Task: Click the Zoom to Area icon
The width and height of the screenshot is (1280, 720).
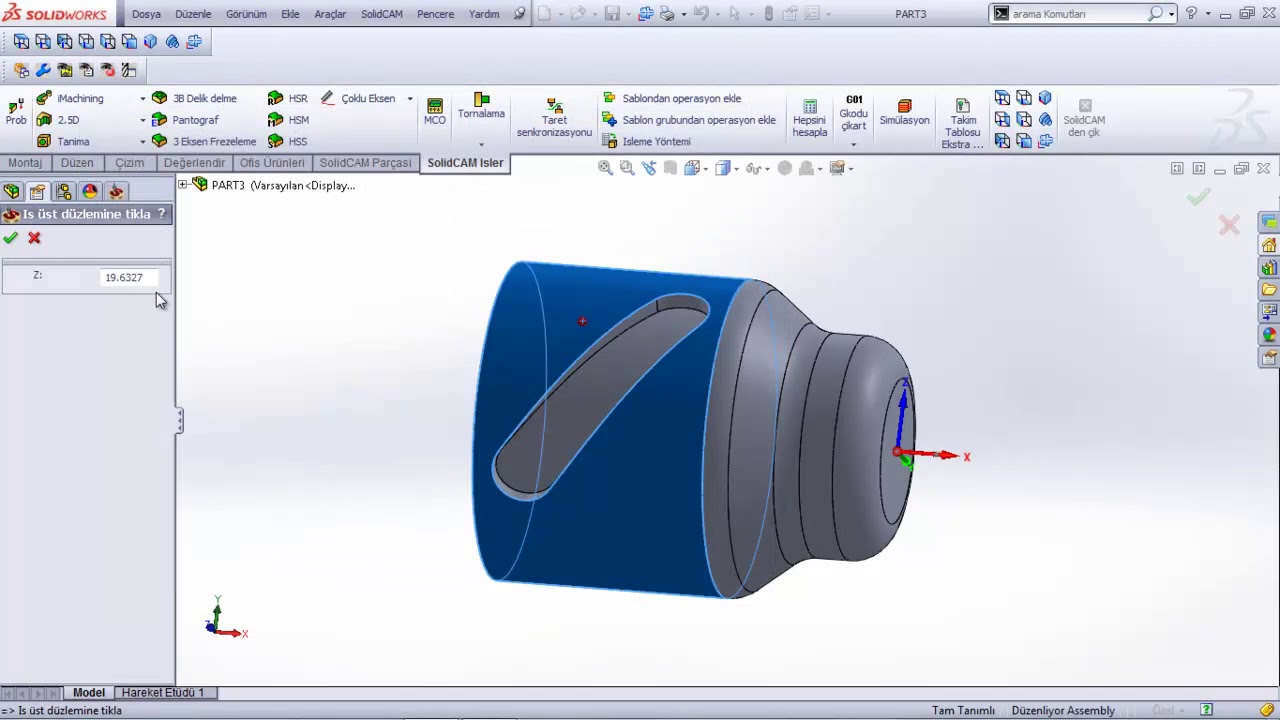Action: click(627, 168)
